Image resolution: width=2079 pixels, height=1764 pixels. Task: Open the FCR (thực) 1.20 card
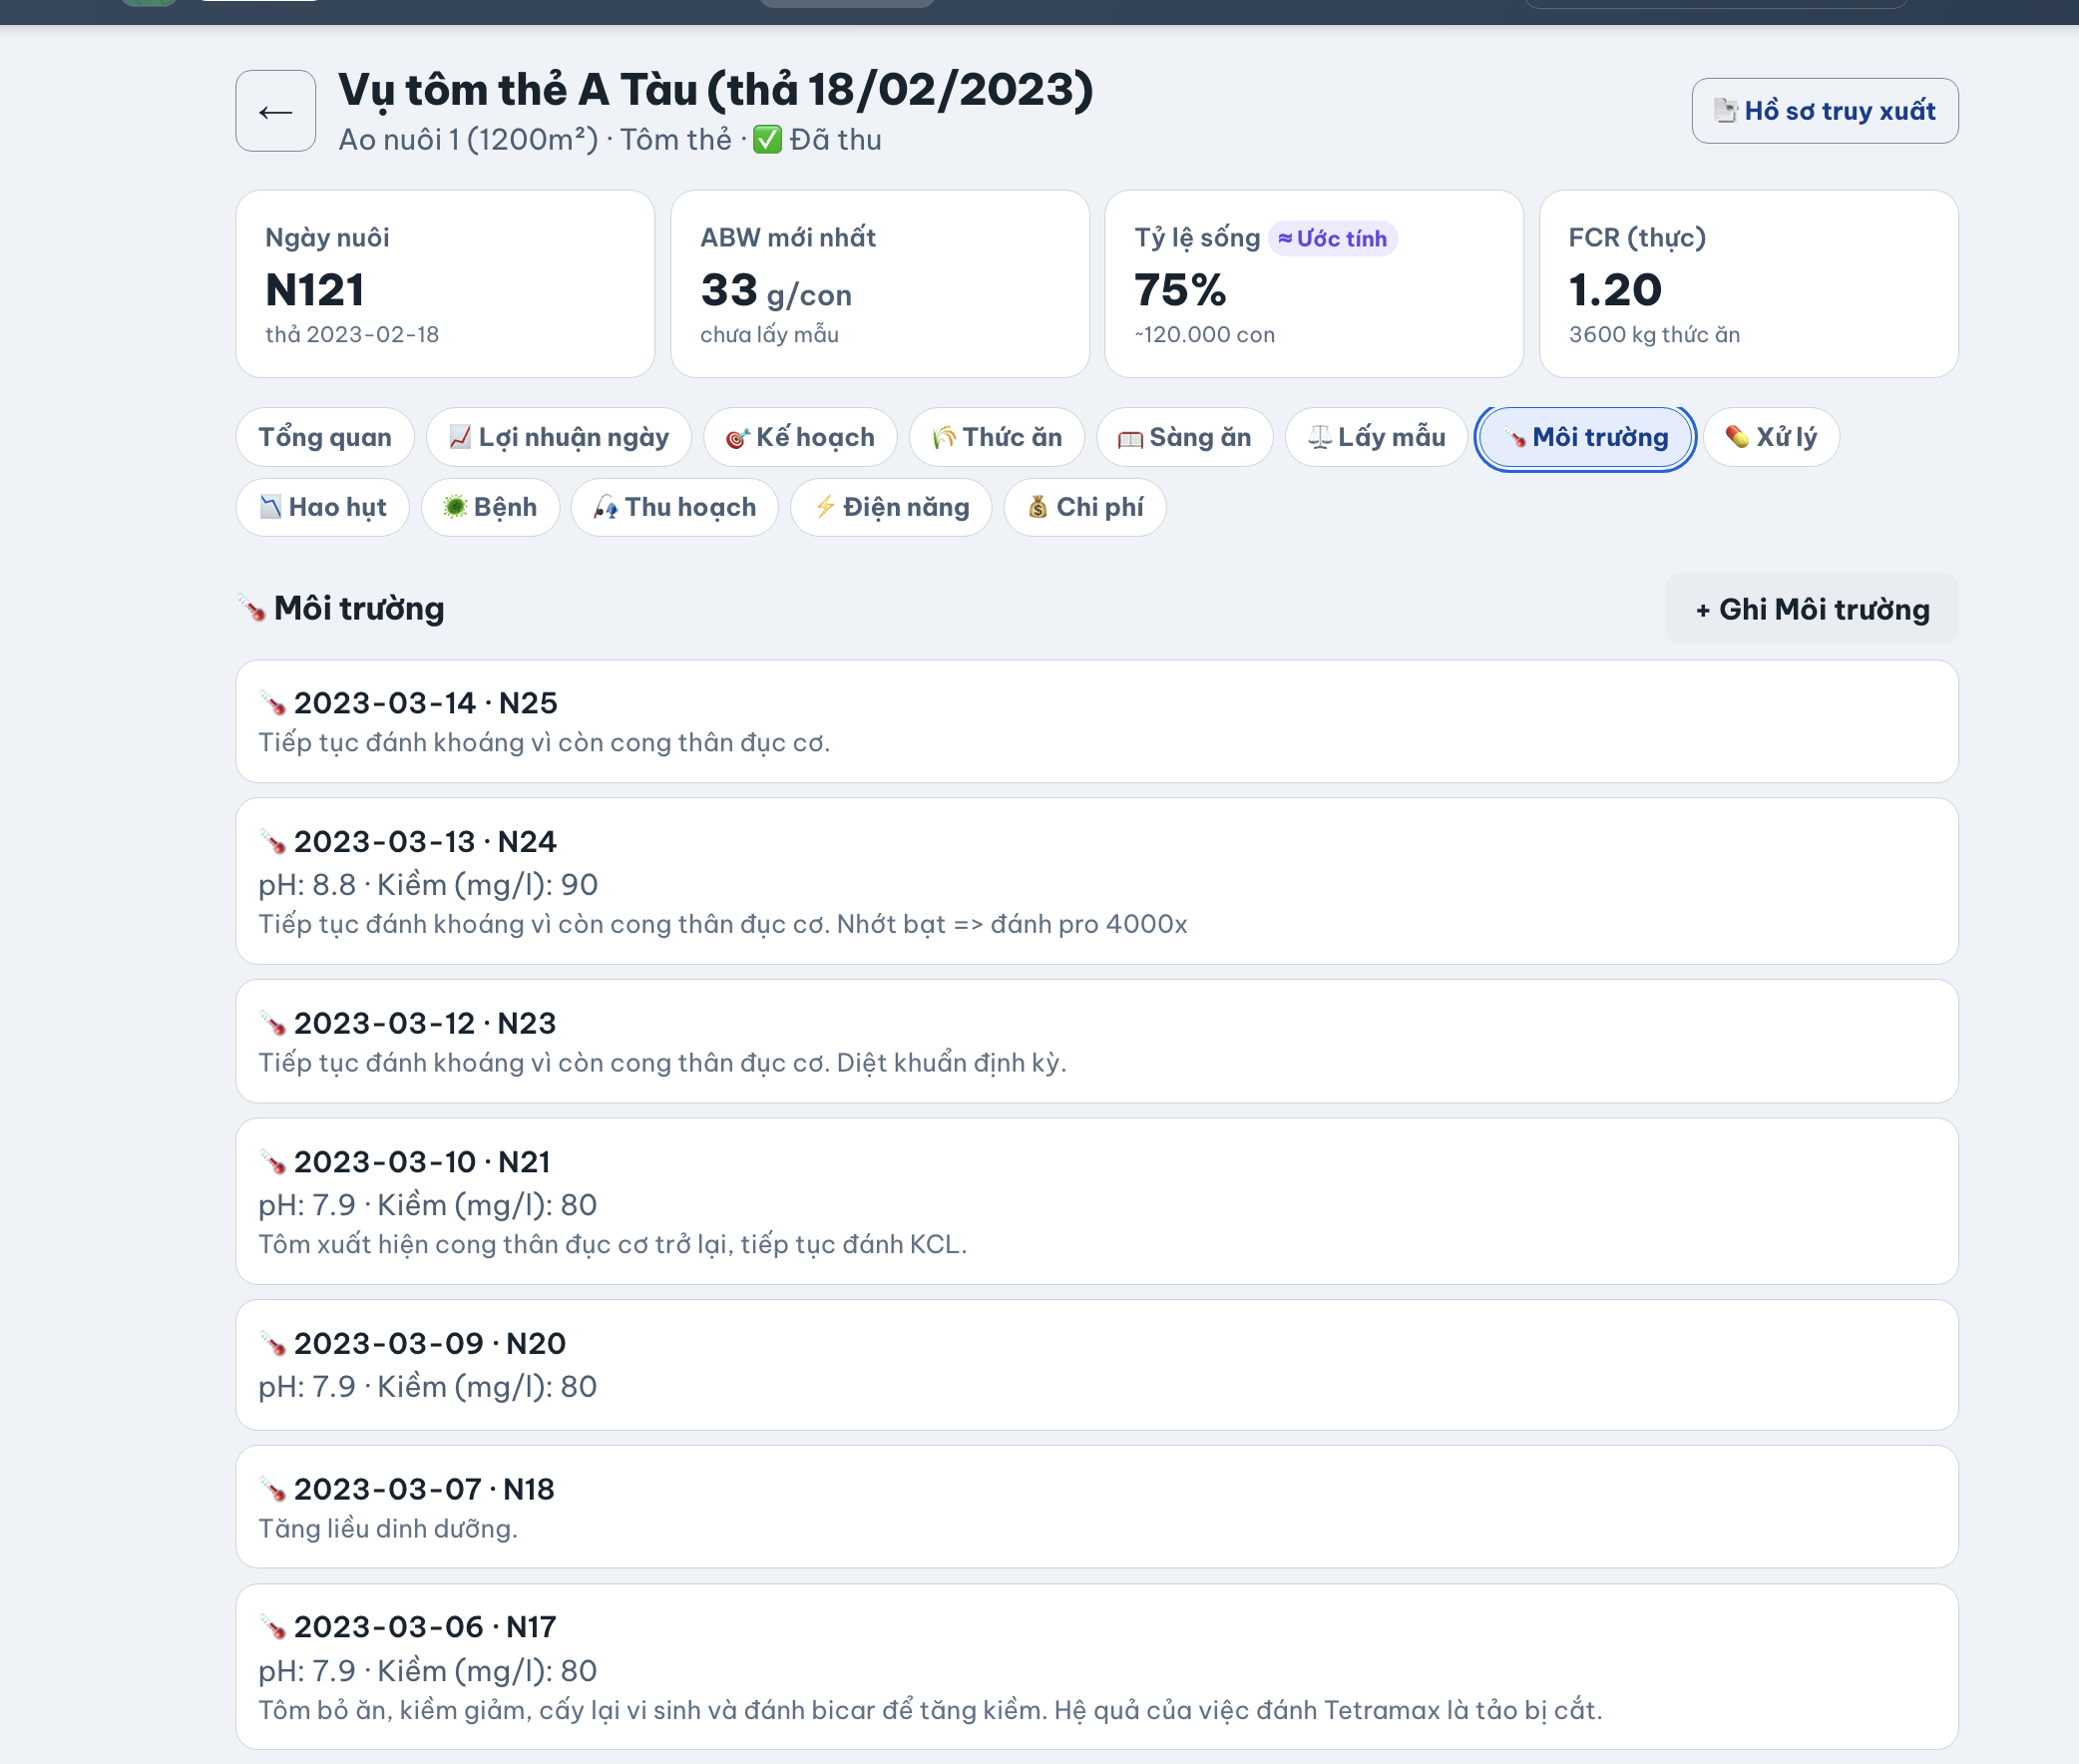pos(1748,284)
